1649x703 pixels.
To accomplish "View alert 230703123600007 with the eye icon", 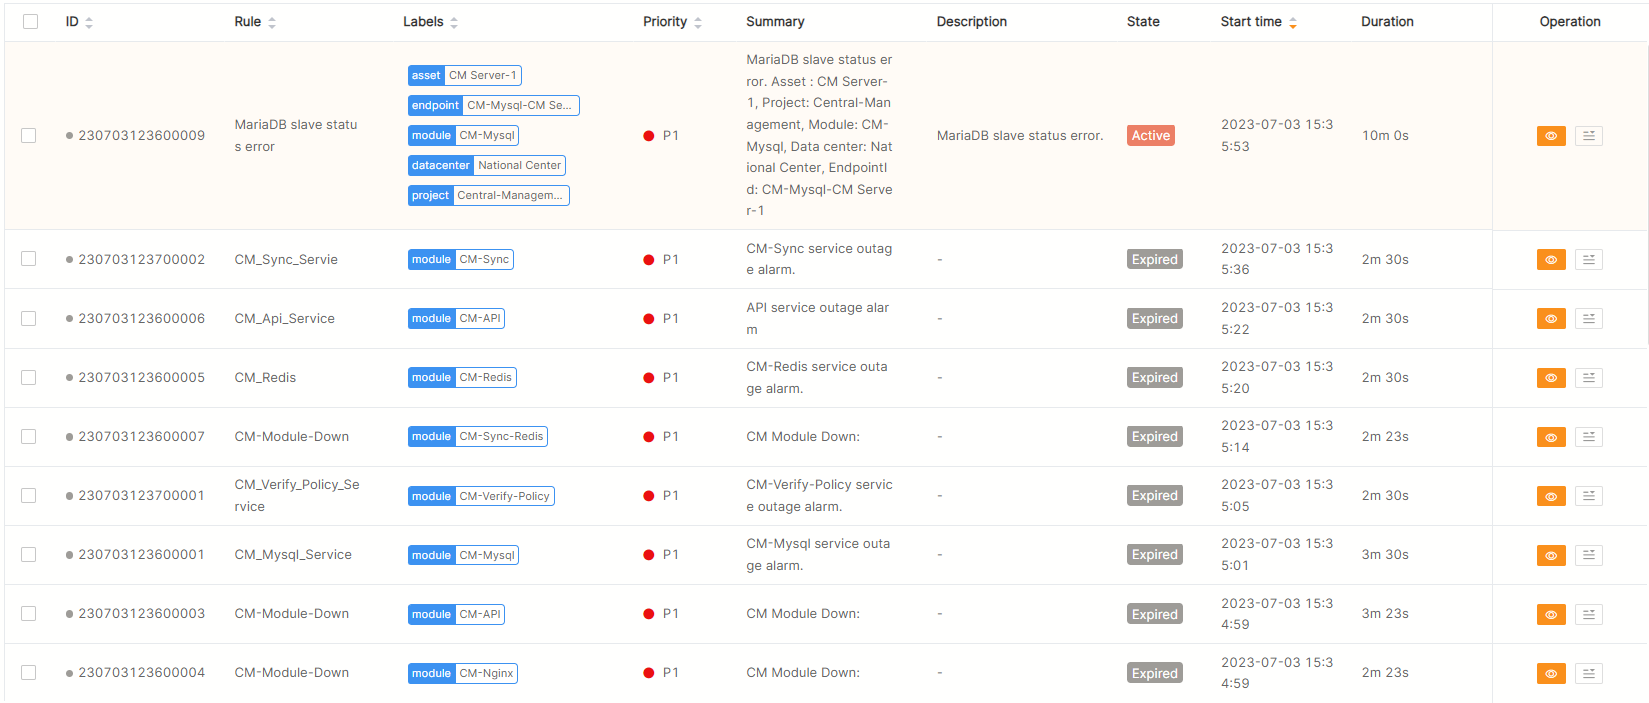I will [x=1550, y=437].
